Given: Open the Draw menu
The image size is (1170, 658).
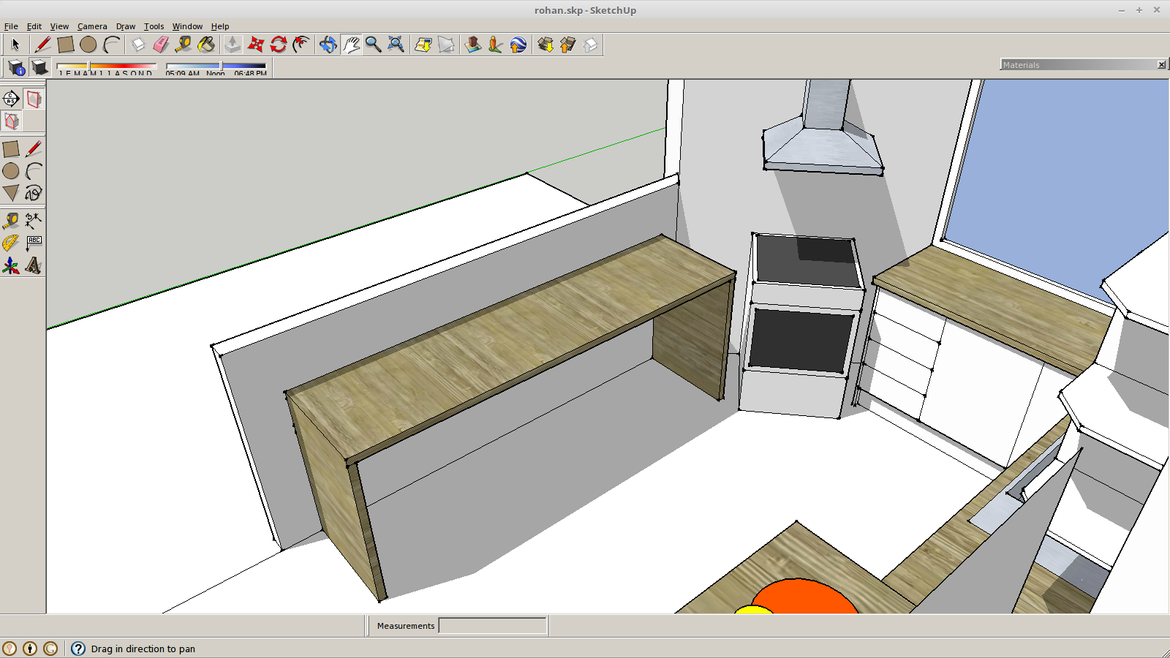Looking at the screenshot, I should (125, 26).
